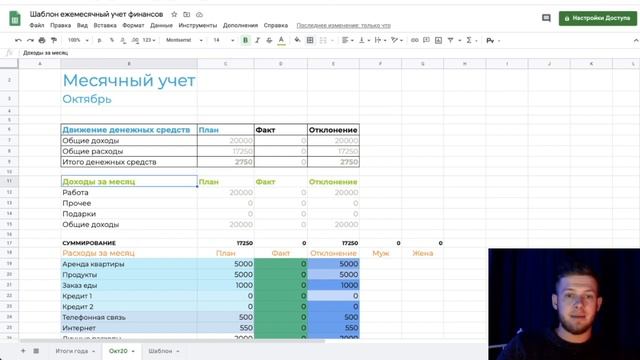Image resolution: width=640 pixels, height=360 pixels.
Task: Select the Доходы за месяц cell
Action: (x=129, y=182)
